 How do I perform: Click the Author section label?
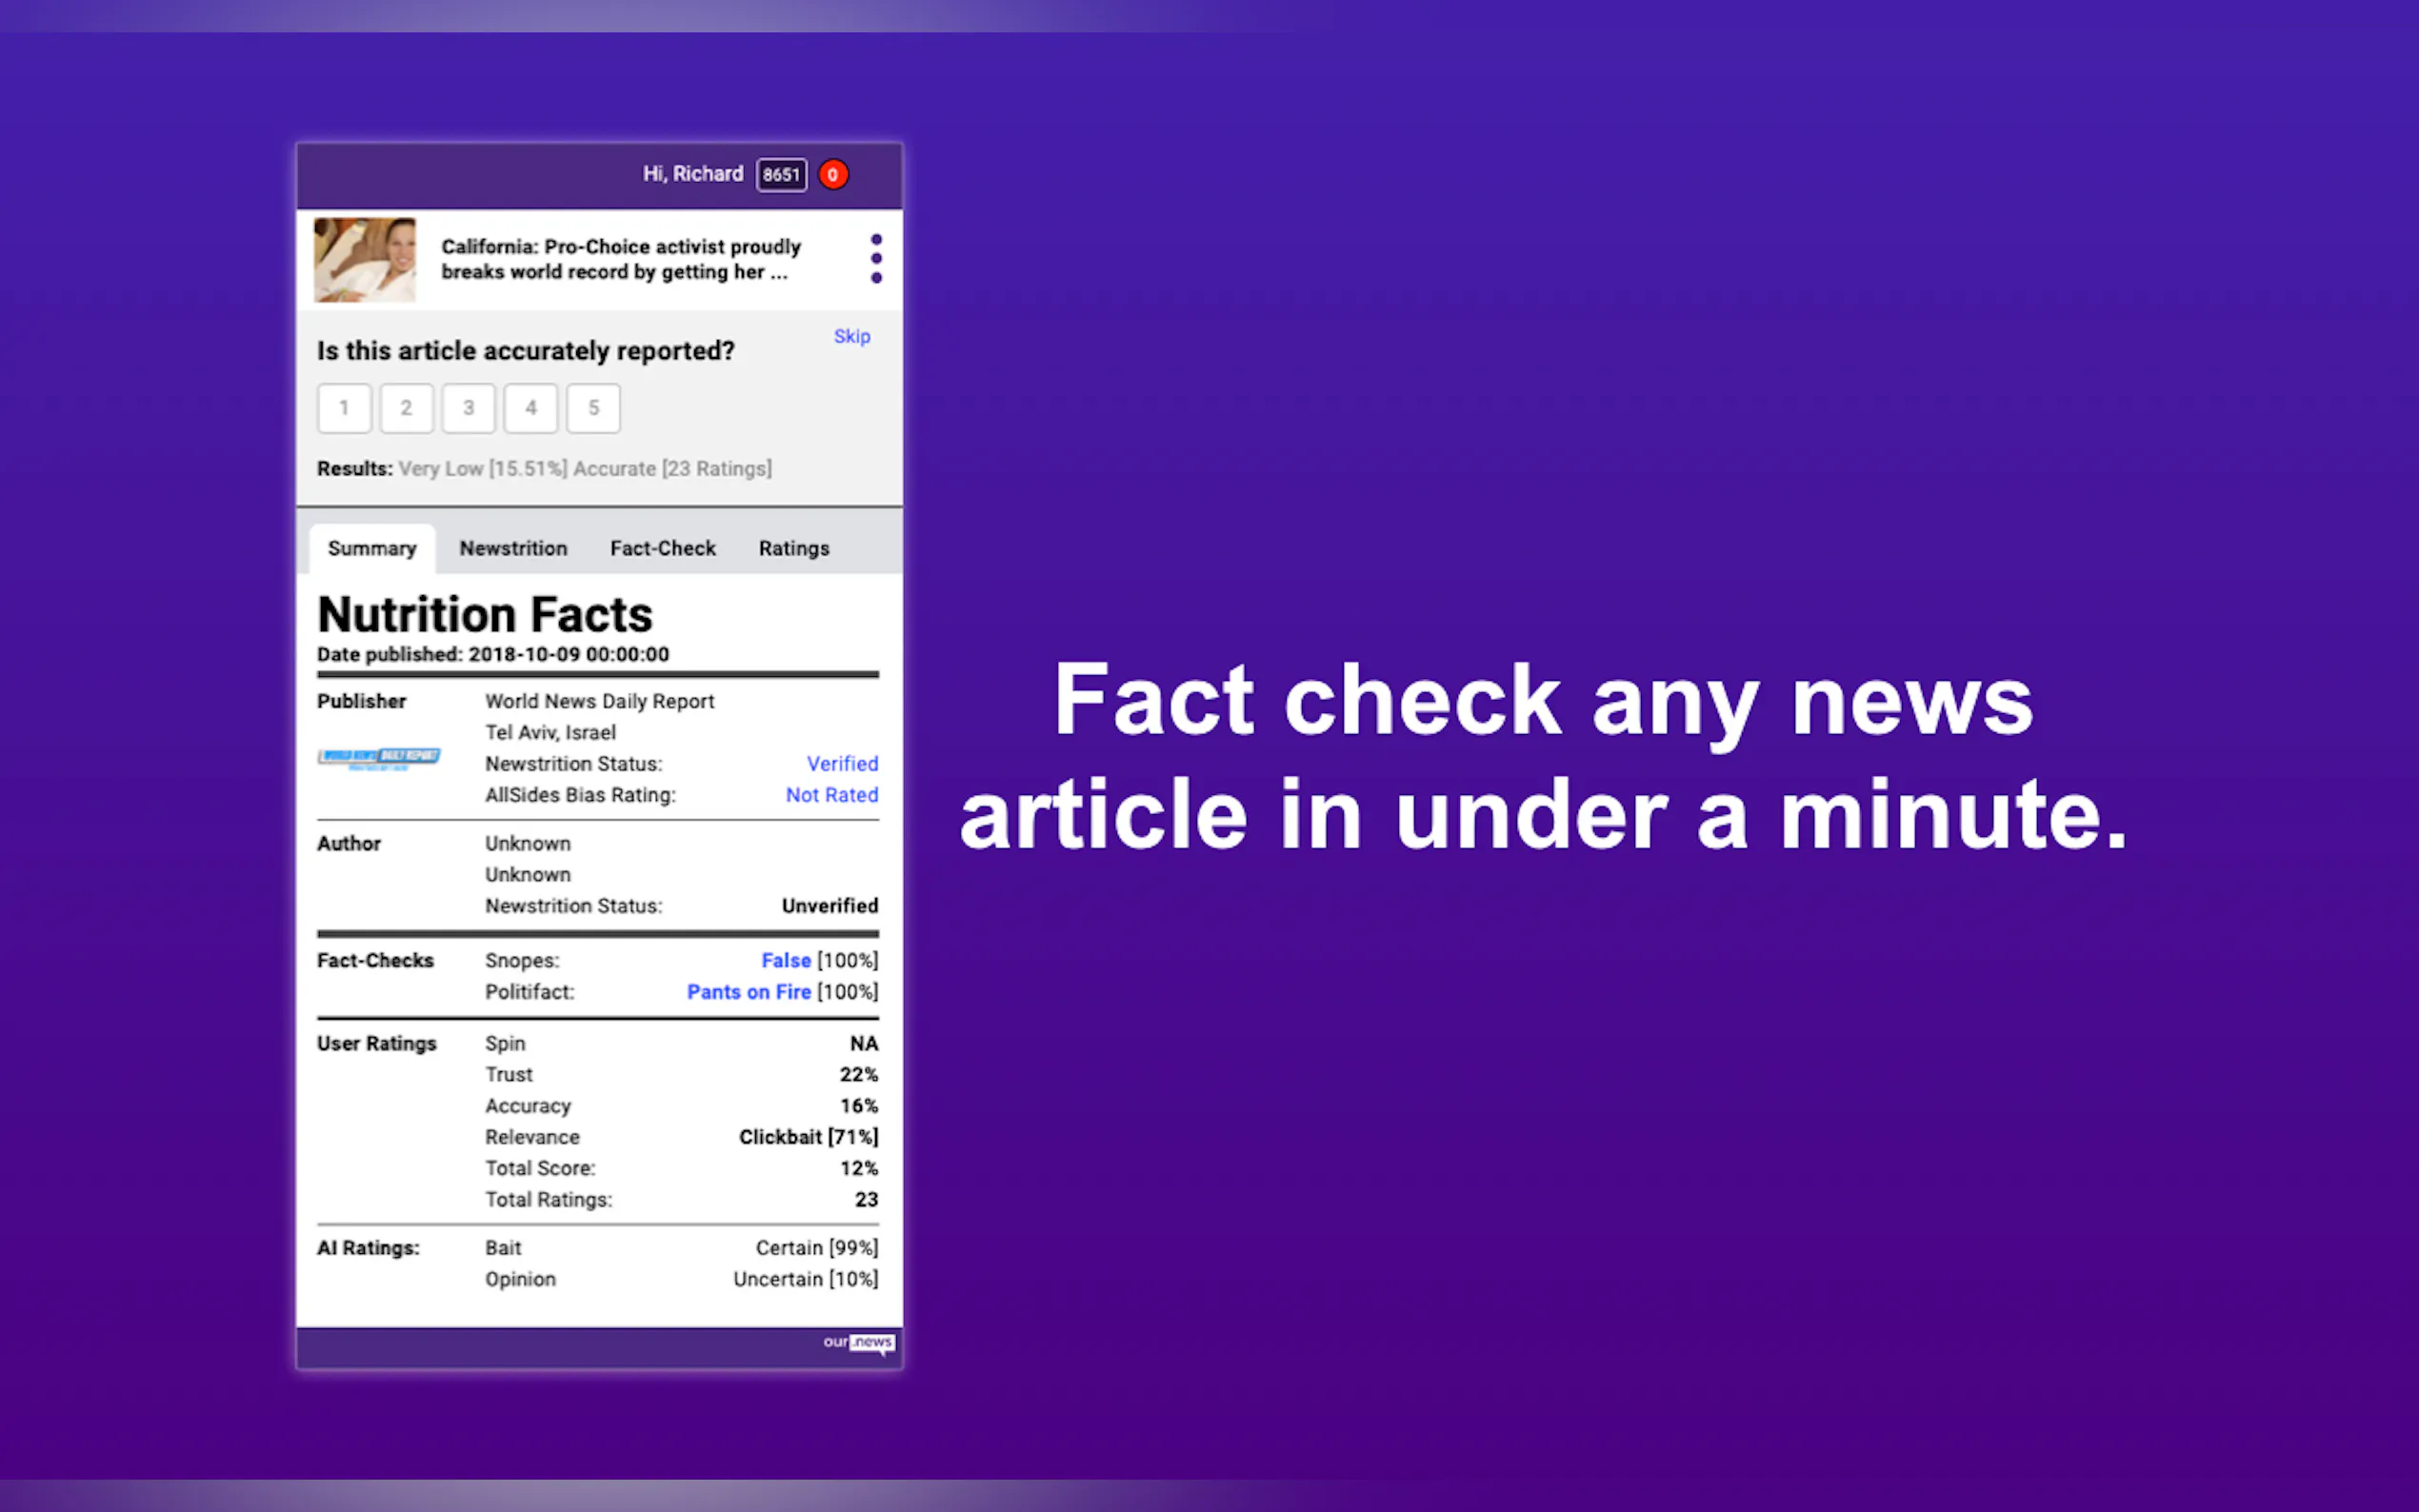tap(349, 844)
